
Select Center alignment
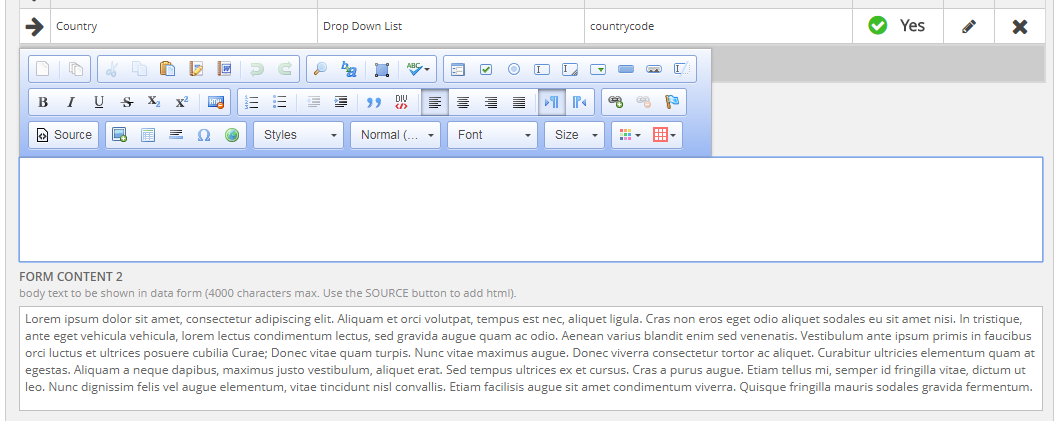click(x=463, y=102)
